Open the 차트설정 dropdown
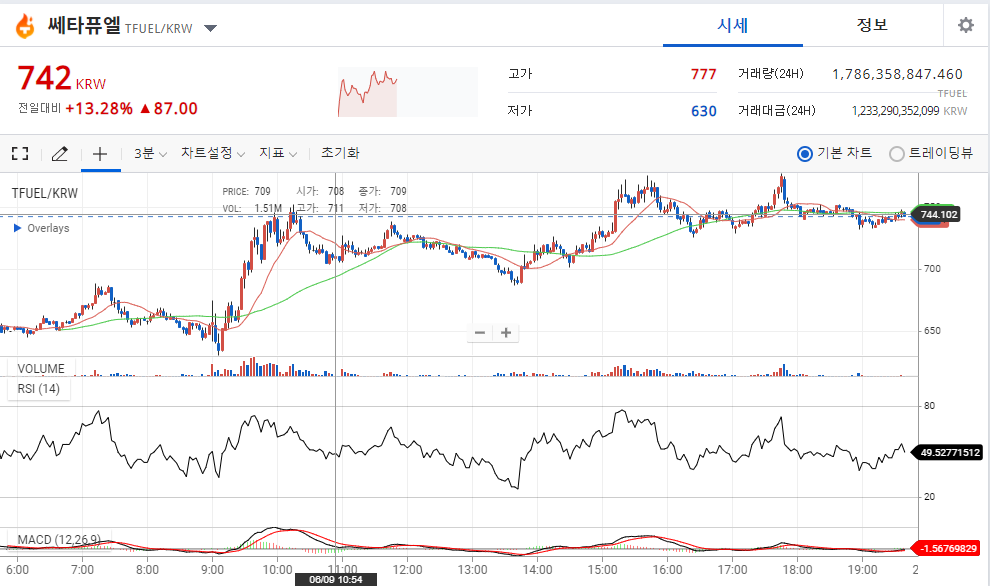The image size is (990, 586). [x=213, y=153]
